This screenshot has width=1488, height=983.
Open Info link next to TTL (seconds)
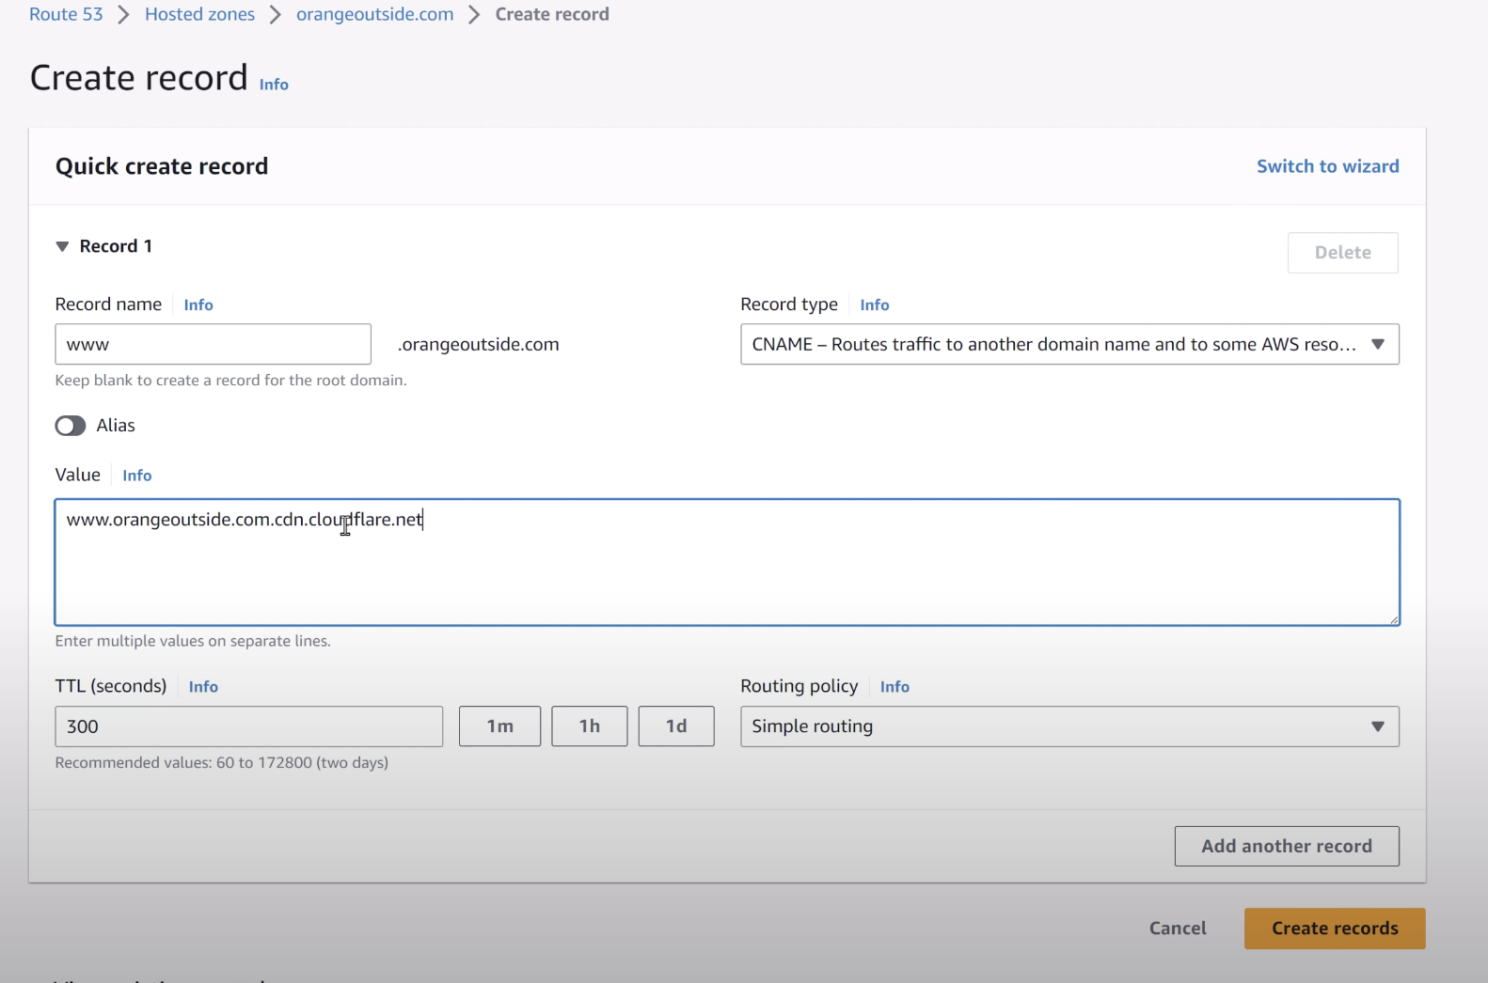203,687
